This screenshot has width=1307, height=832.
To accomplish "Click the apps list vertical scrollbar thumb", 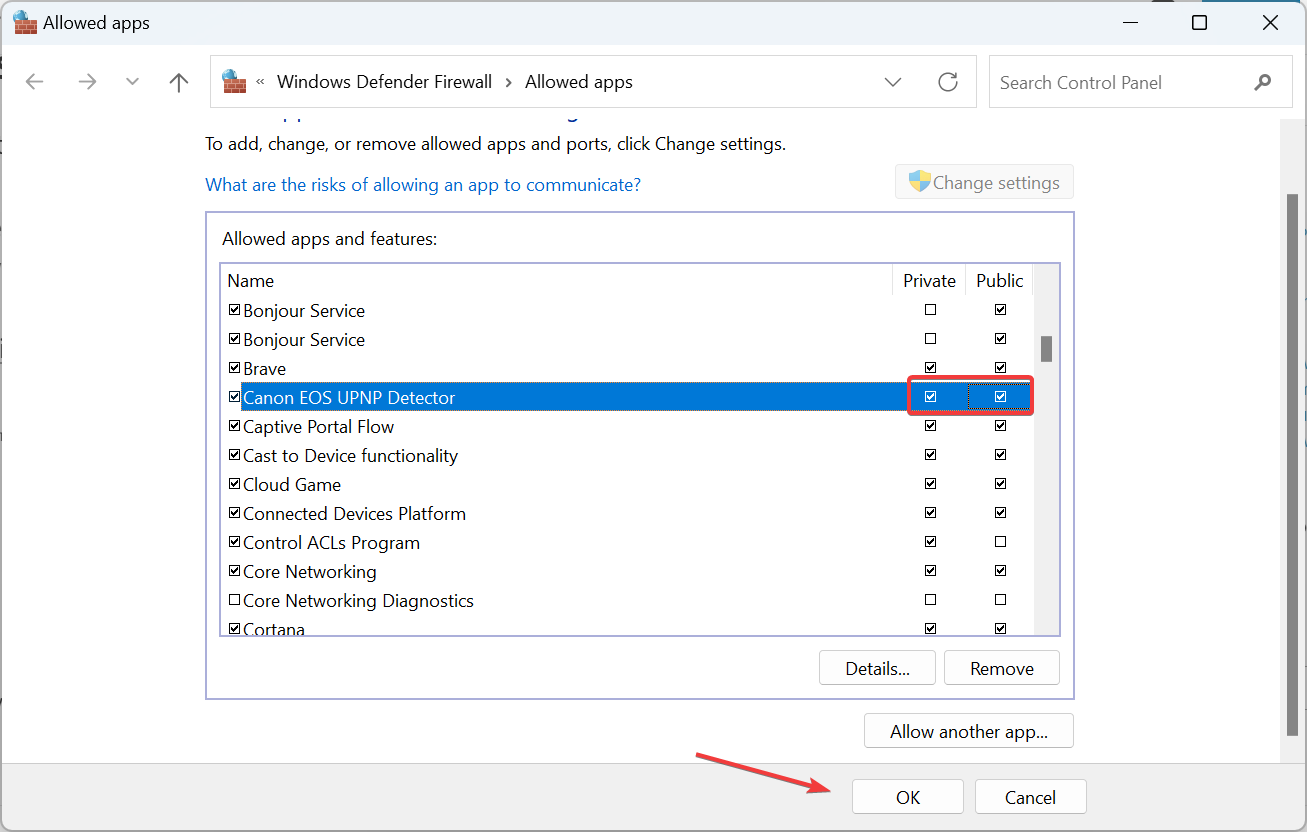I will [x=1046, y=348].
